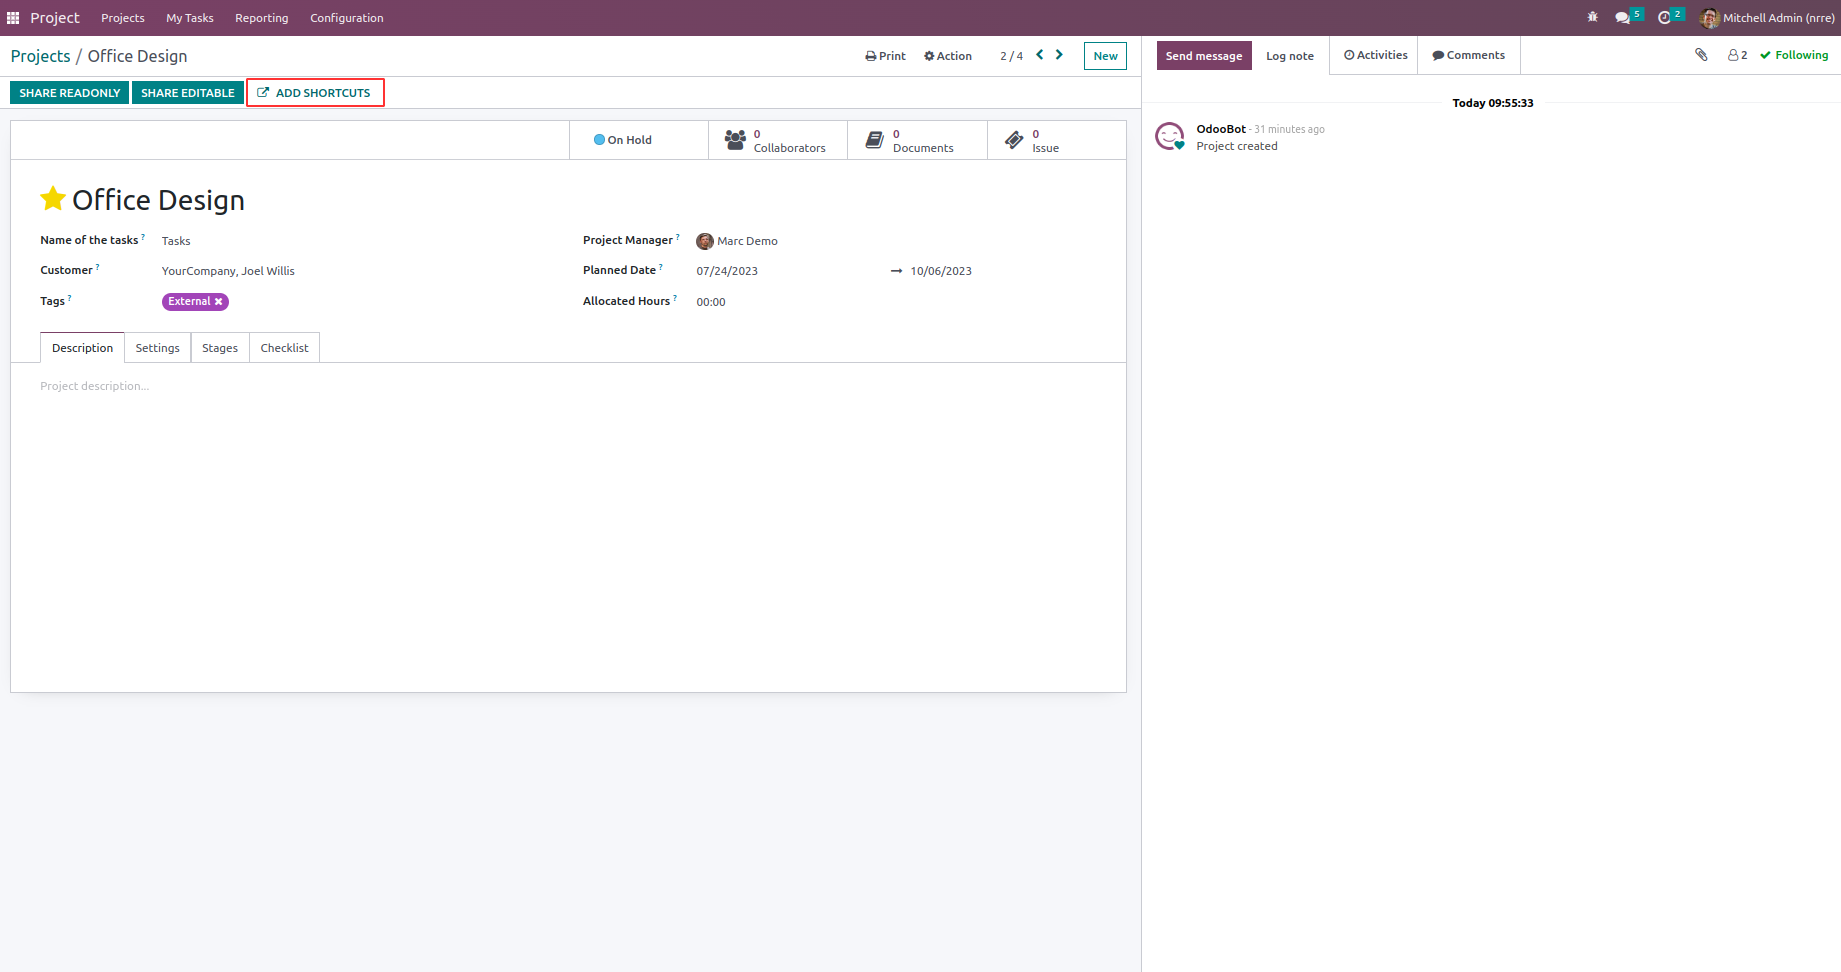
Task: Open the Activities chatter button
Action: (x=1375, y=55)
